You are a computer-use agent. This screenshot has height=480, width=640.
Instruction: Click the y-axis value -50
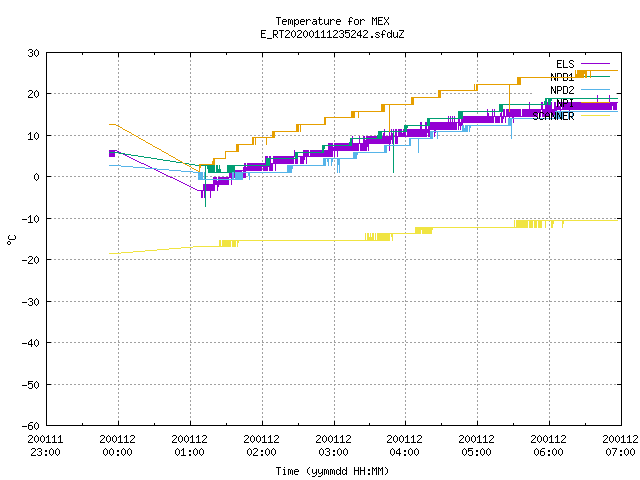[31, 384]
